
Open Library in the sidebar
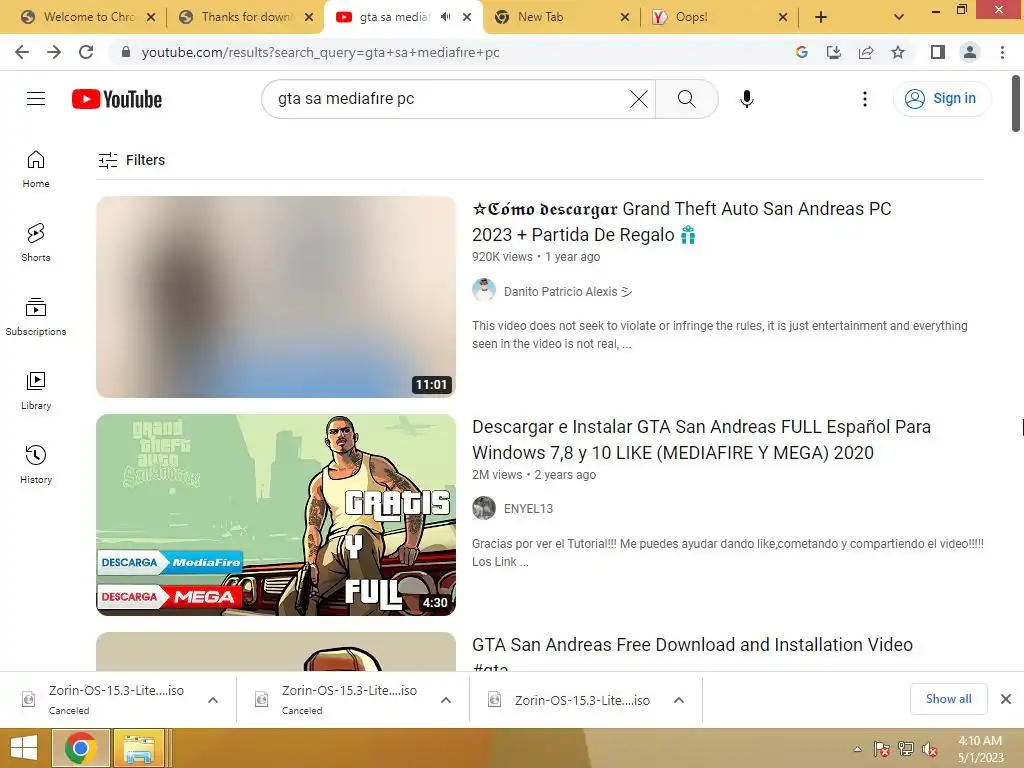(36, 391)
